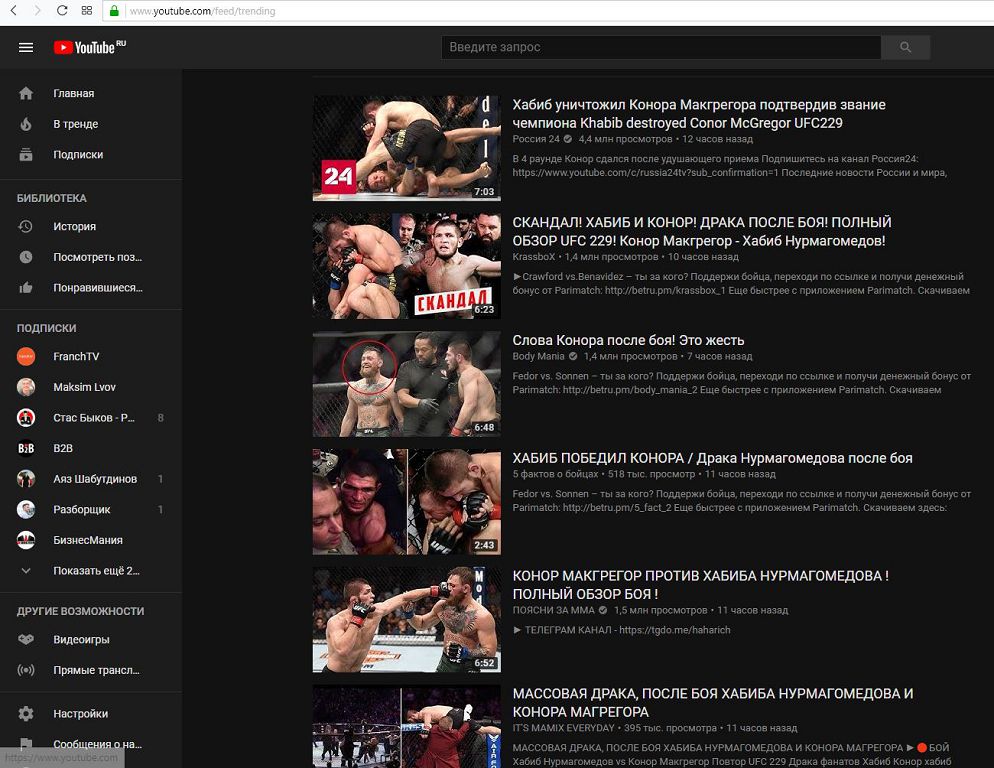
Task: Select the FranchTV subscription
Action: pos(91,356)
